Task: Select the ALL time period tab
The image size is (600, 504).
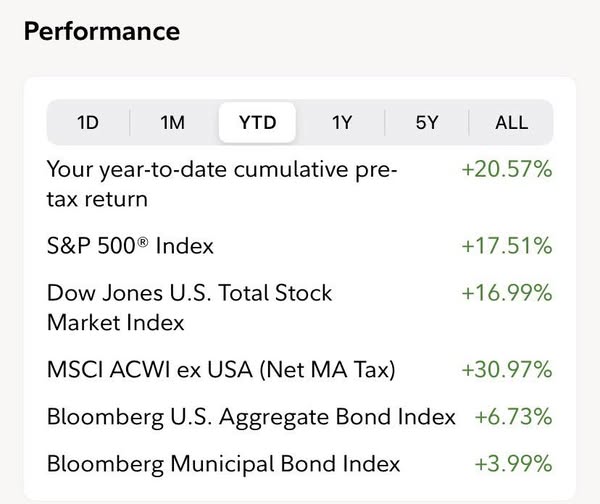Action: click(x=511, y=123)
